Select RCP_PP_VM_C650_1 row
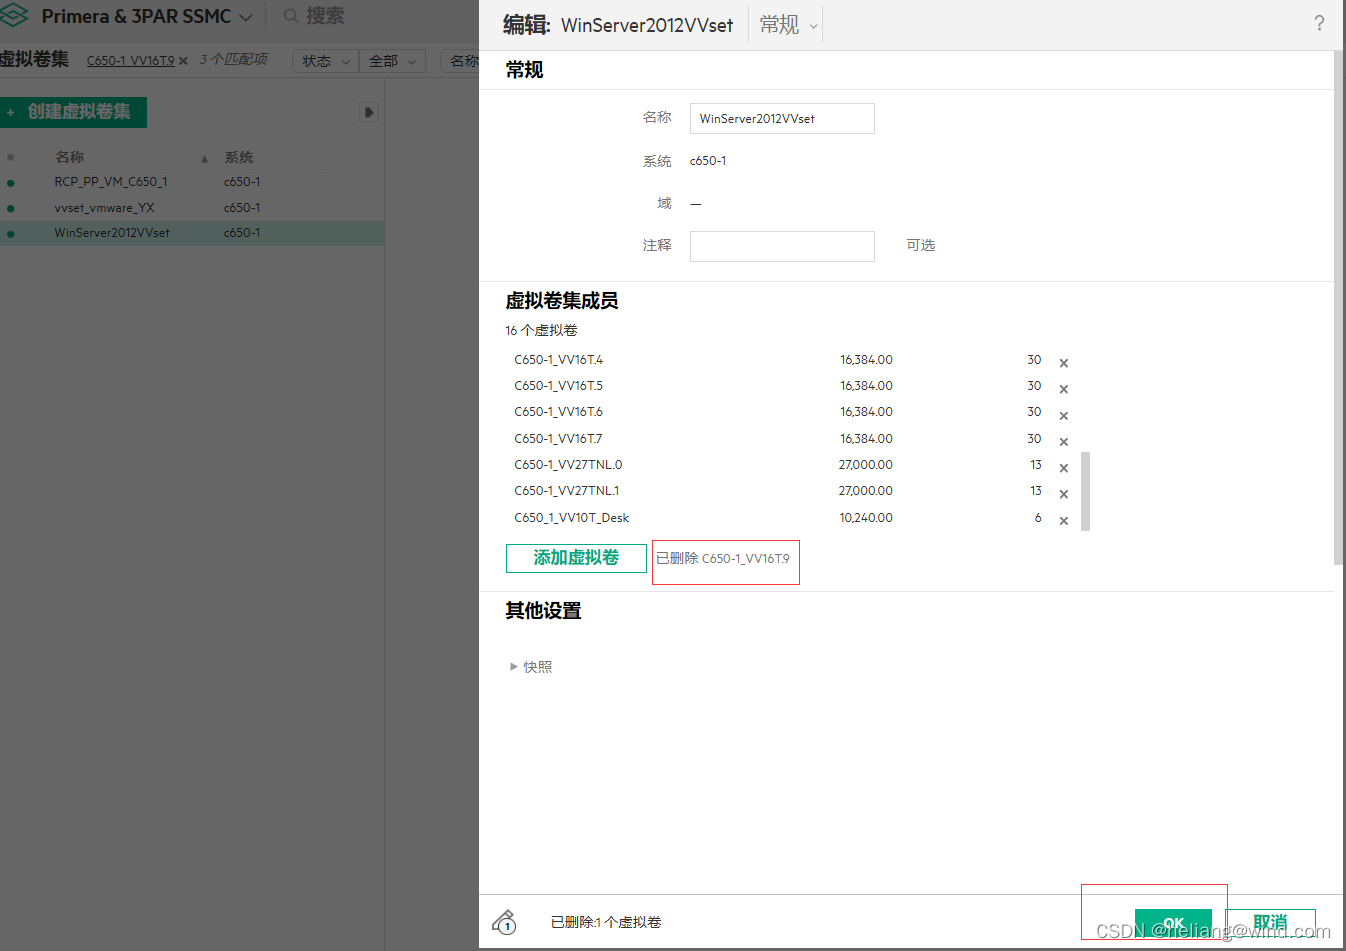The height and width of the screenshot is (951, 1346). 192,182
